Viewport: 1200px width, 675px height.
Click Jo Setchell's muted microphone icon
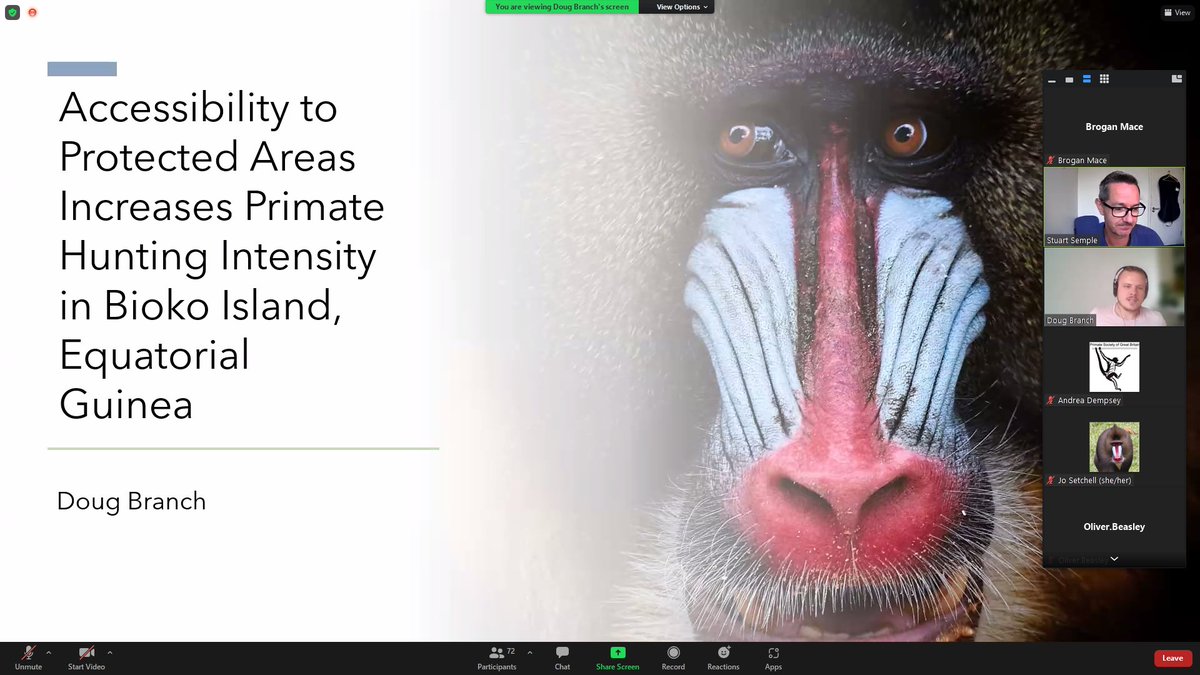tap(1050, 480)
